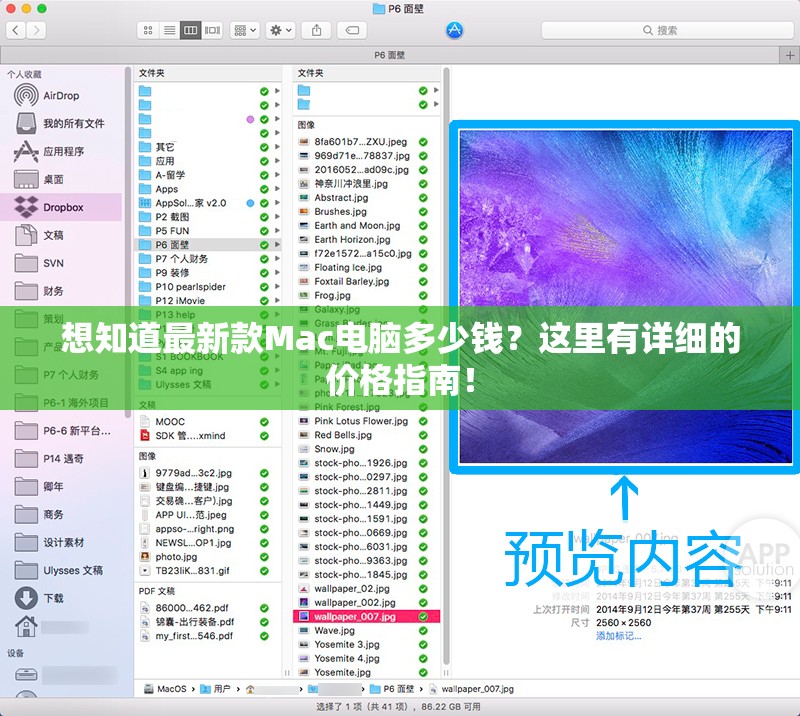Viewport: 800px width, 716px height.
Task: Click MacOS in the path bar
Action: tap(166, 689)
